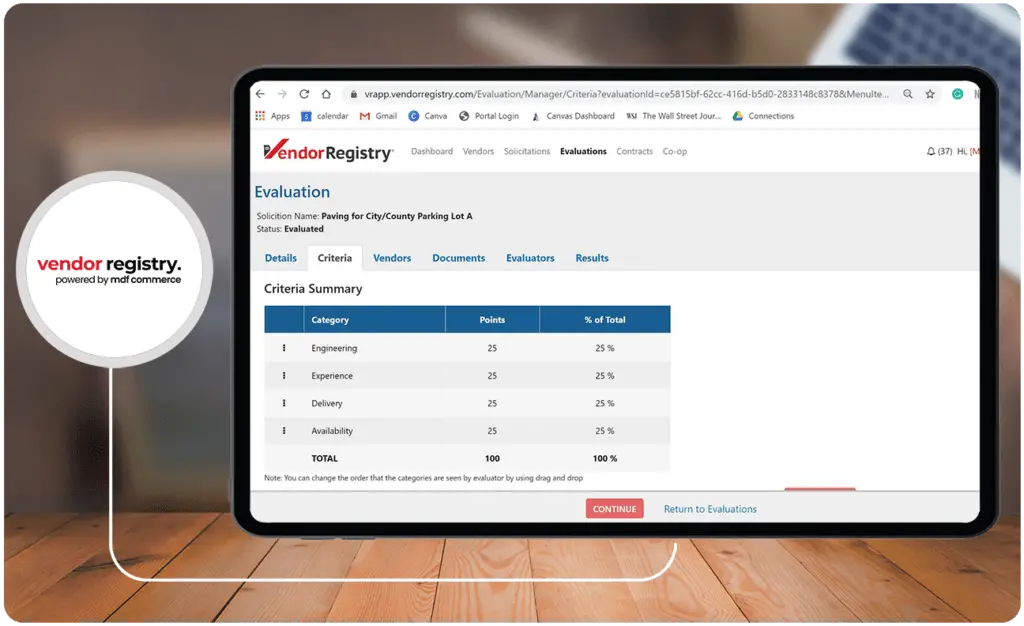This screenshot has height=626, width=1024.
Task: Open notifications bell showing 37
Action: 939,151
